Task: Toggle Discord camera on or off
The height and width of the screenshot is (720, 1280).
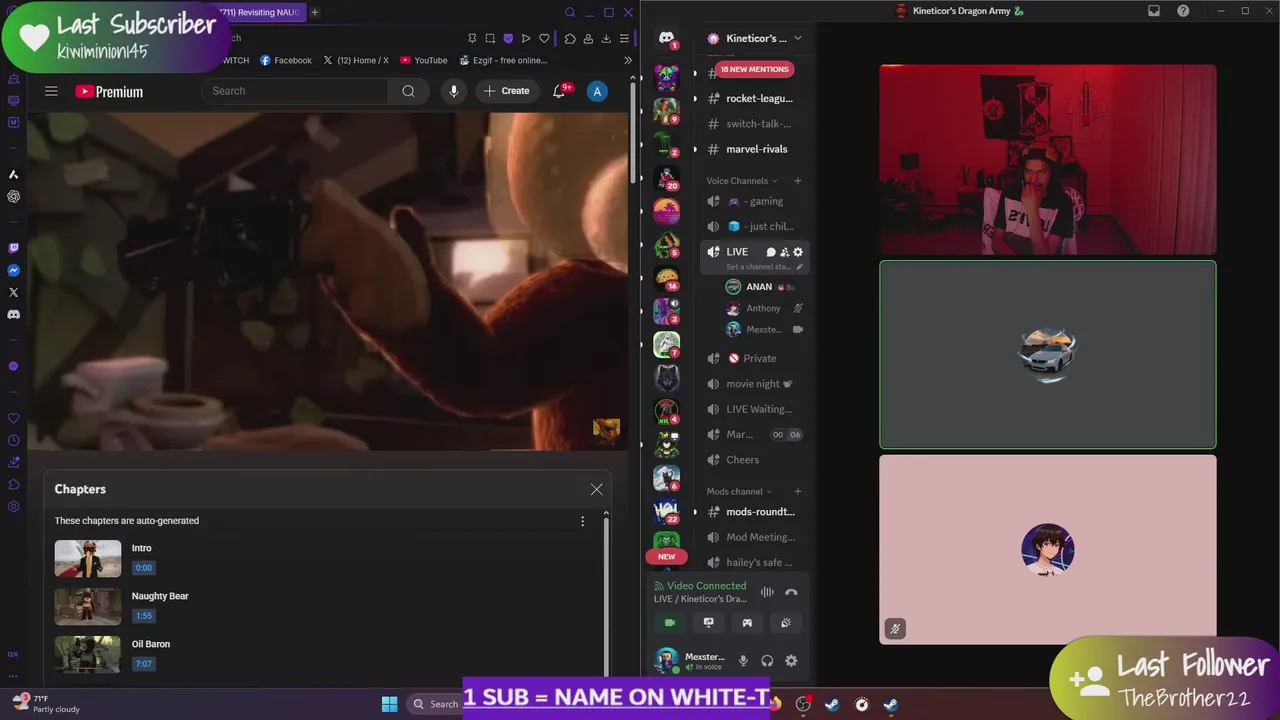Action: [x=670, y=622]
